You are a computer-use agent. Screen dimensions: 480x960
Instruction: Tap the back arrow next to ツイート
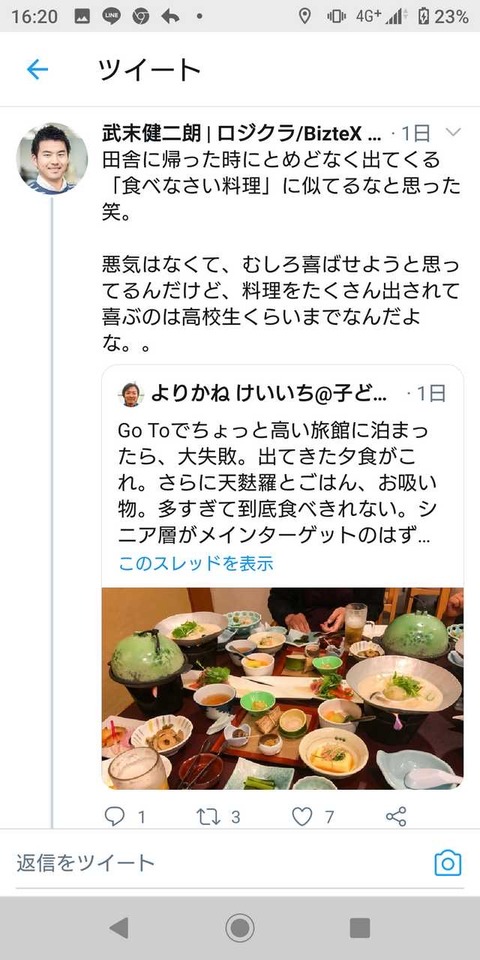37,70
